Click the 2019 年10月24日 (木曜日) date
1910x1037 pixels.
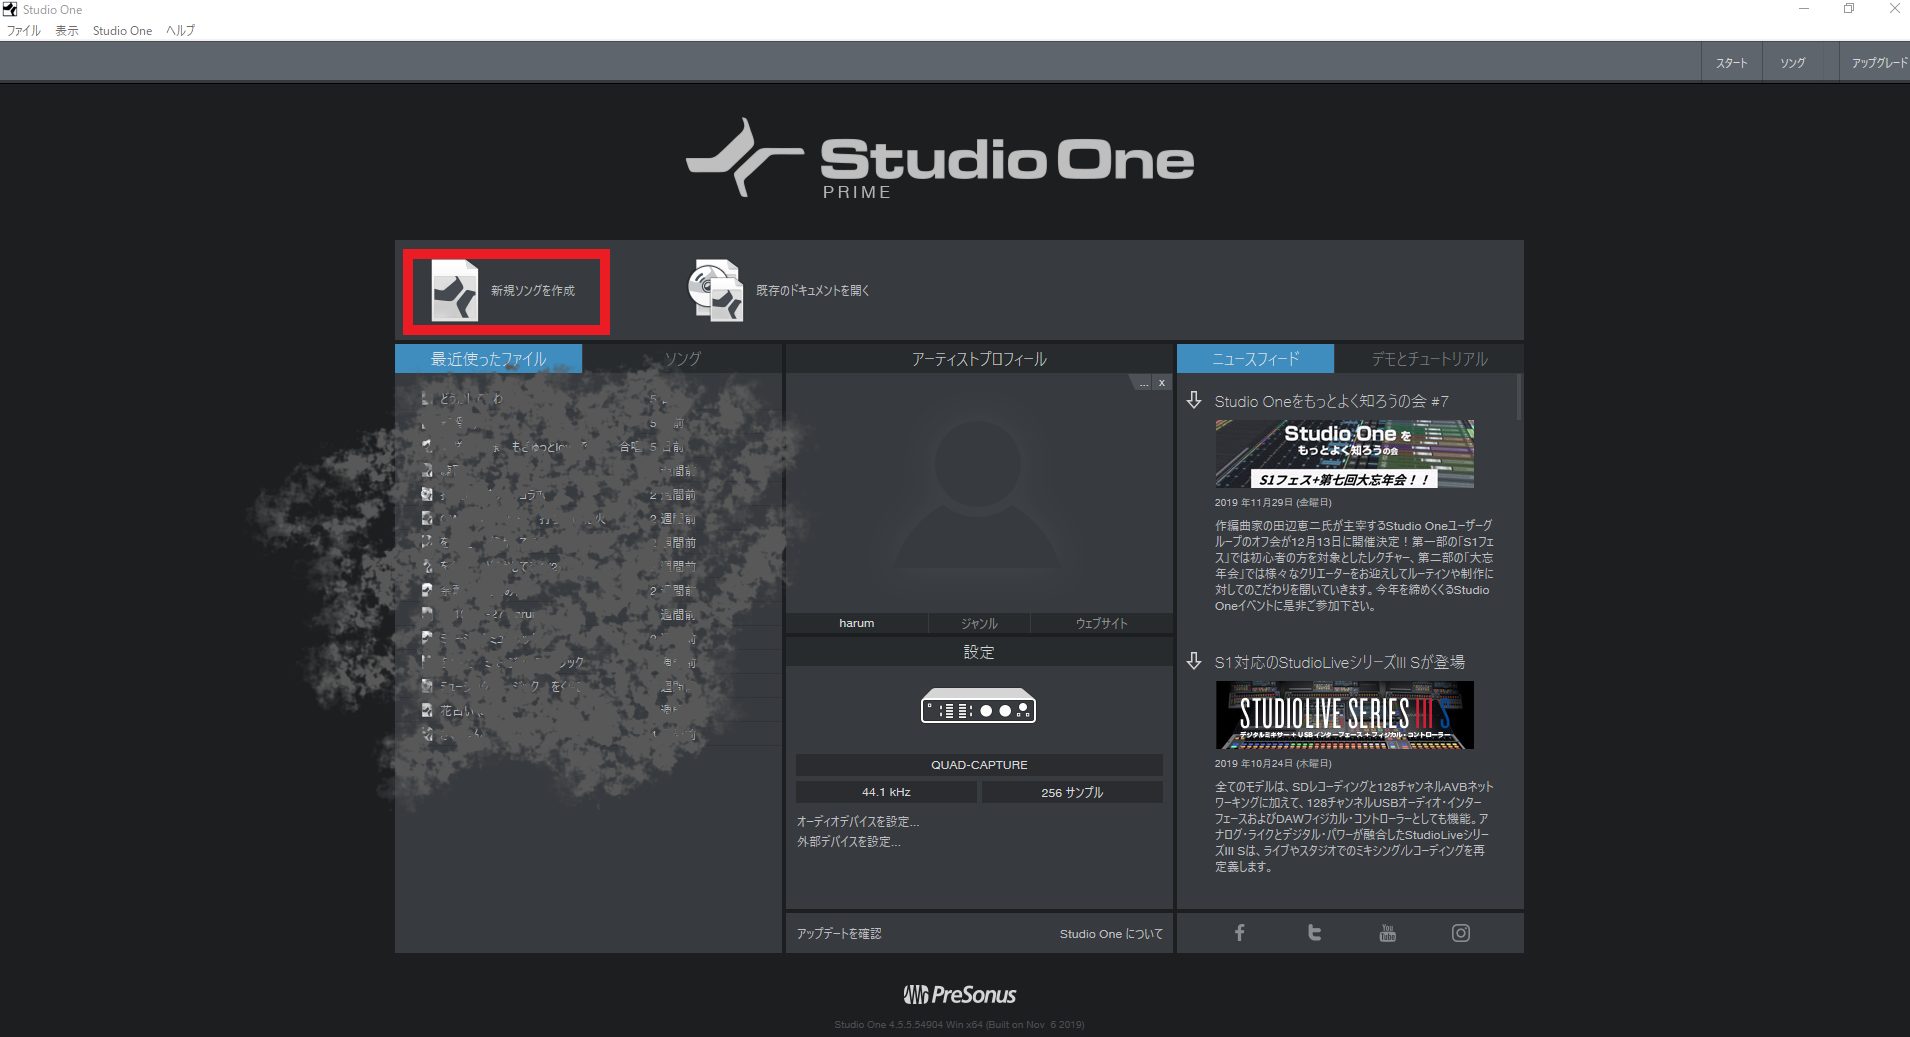tap(1273, 763)
